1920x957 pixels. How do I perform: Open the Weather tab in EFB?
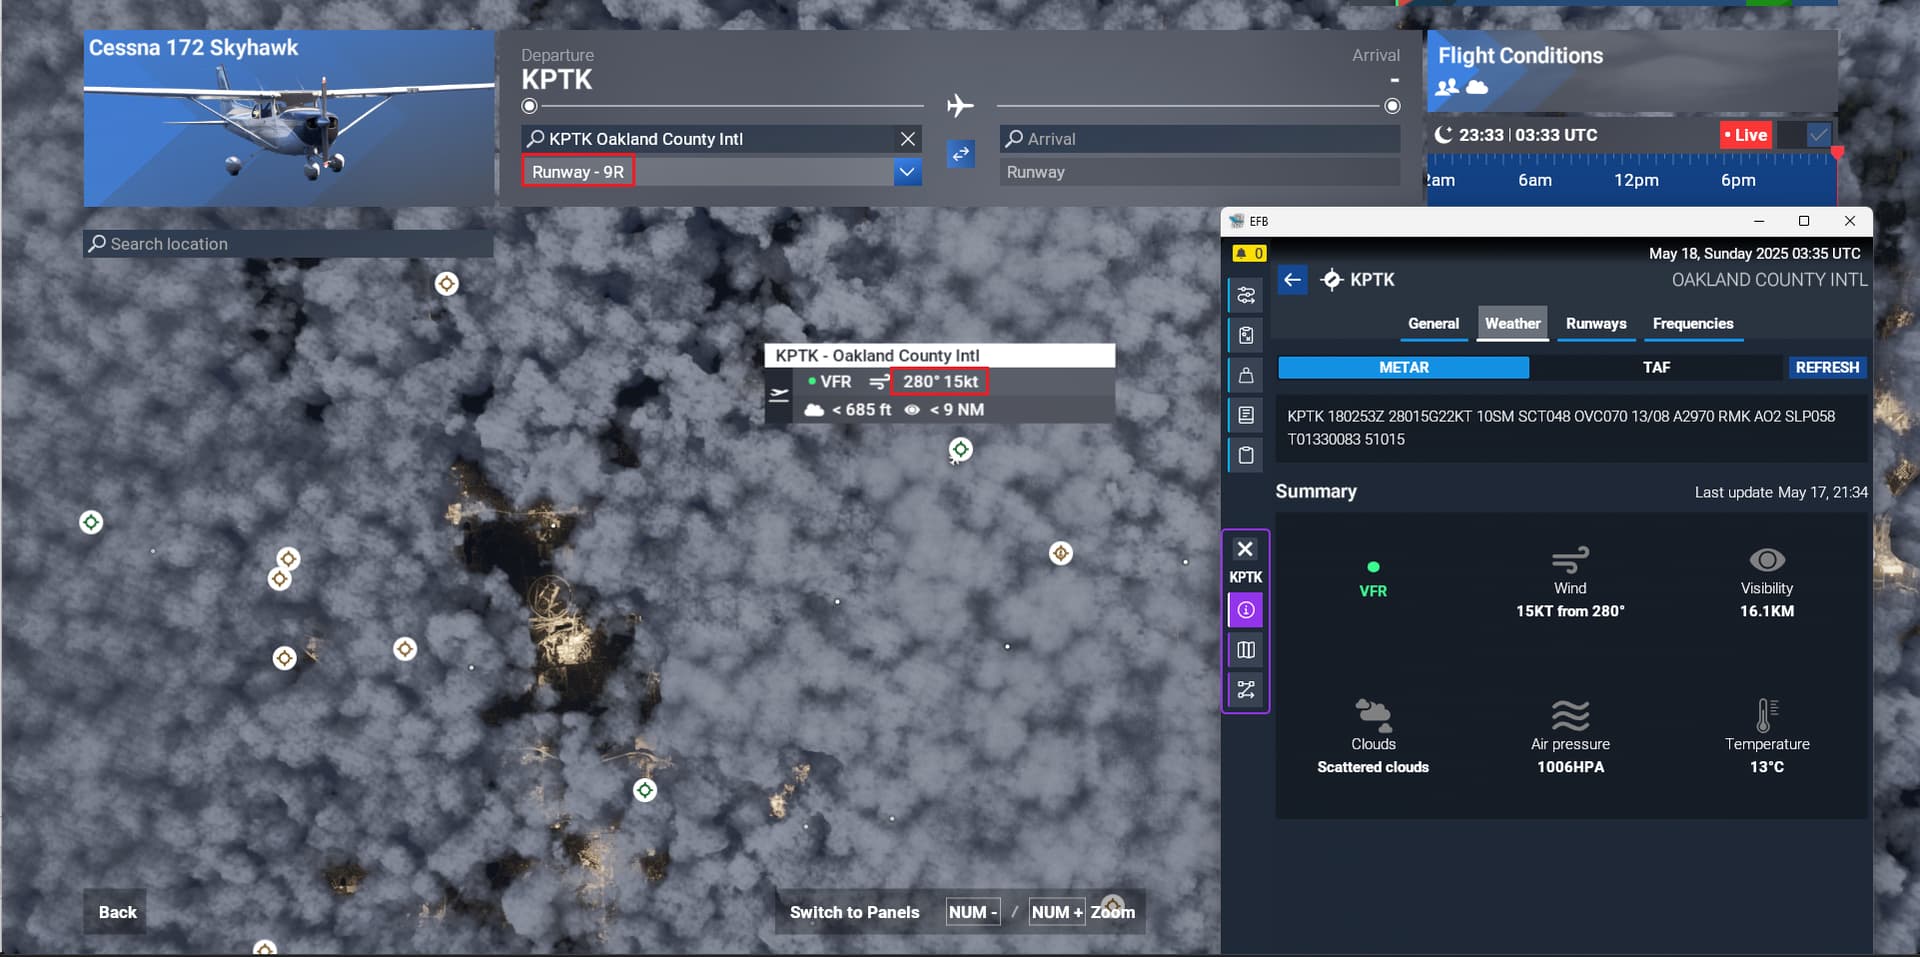coord(1512,324)
